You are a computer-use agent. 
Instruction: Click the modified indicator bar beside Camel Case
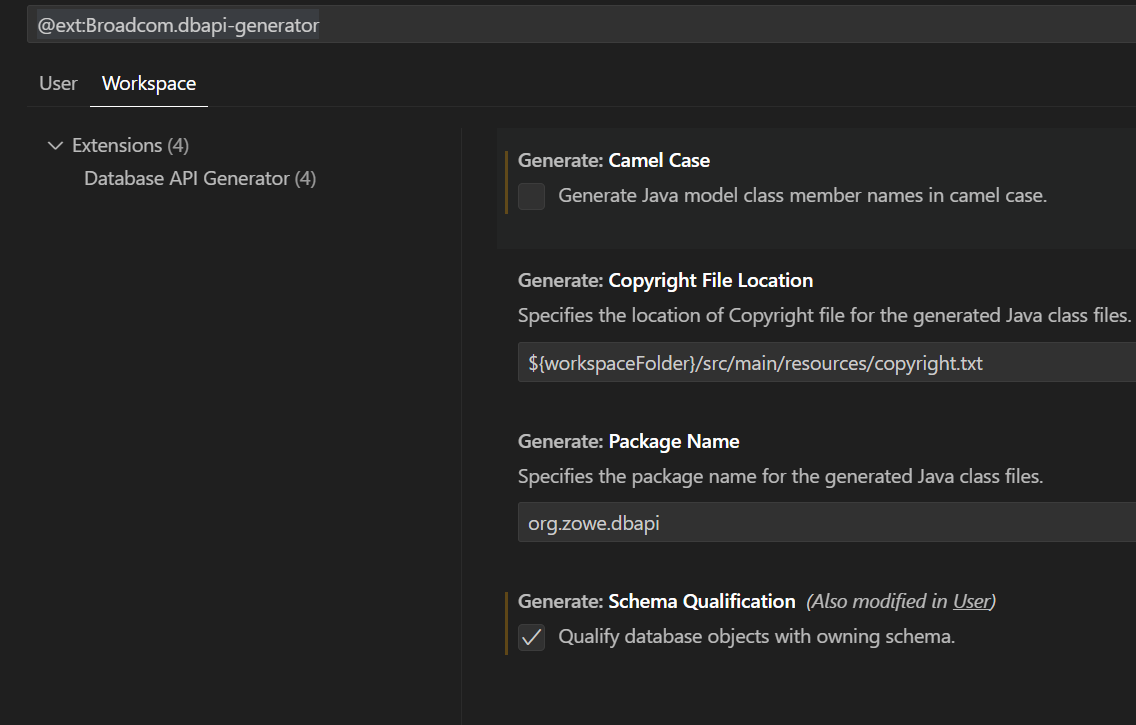507,181
